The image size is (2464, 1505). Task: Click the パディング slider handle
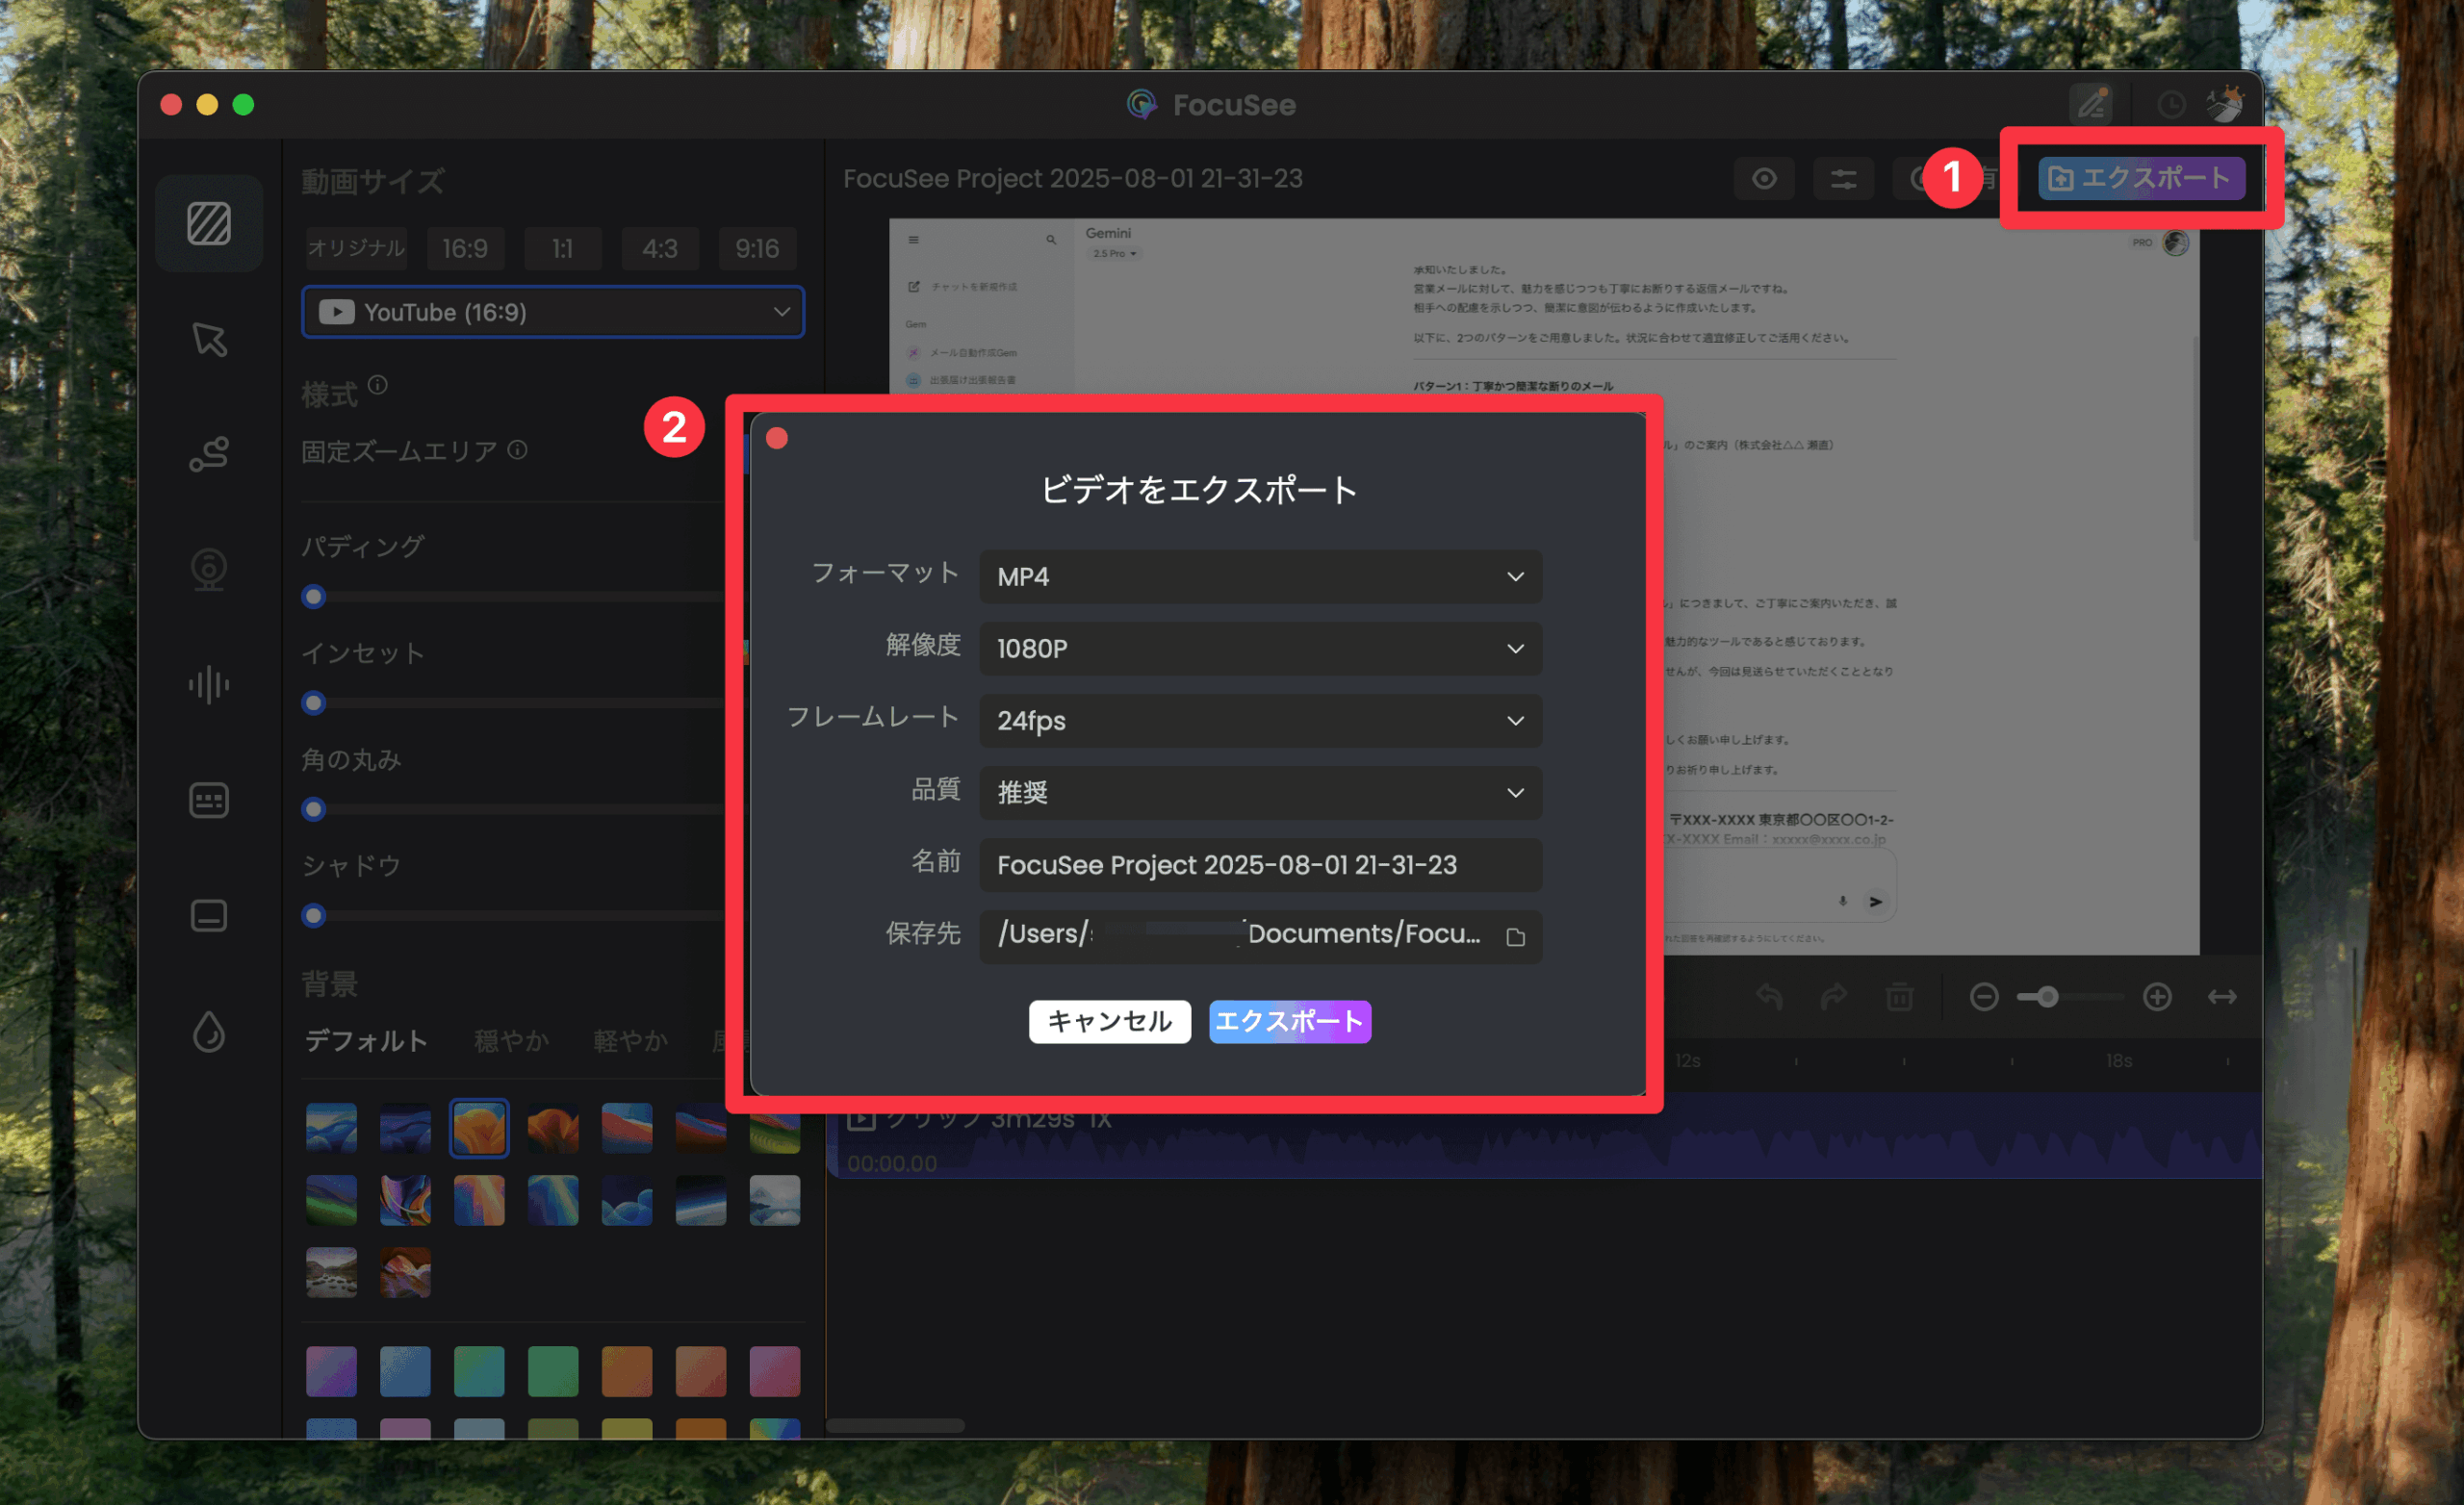(314, 597)
